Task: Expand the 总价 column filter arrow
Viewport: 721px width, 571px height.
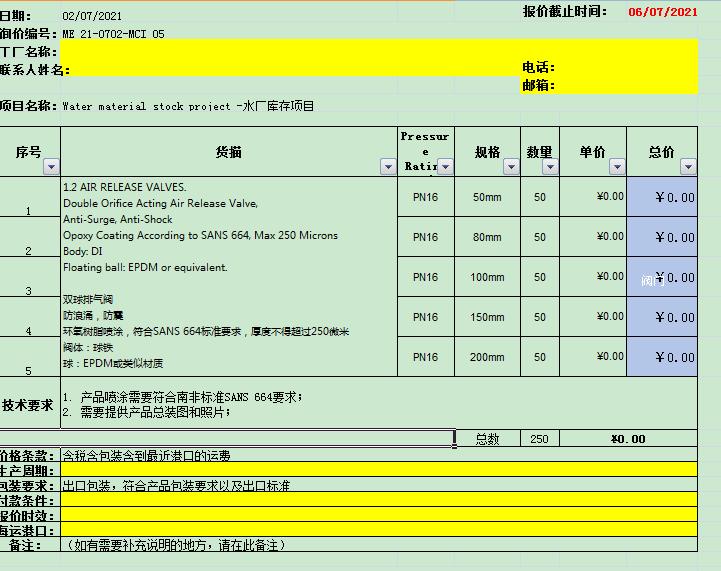Action: pos(688,167)
